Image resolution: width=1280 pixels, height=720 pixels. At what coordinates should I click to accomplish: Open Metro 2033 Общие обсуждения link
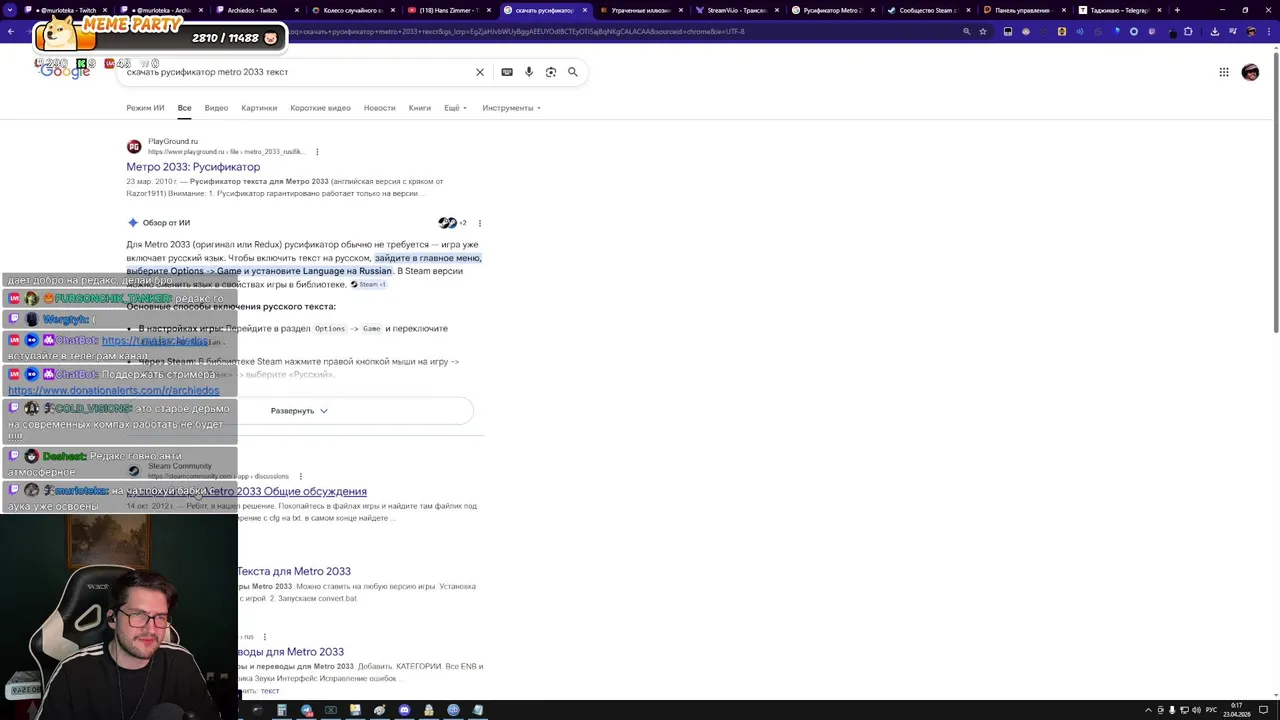pos(288,492)
